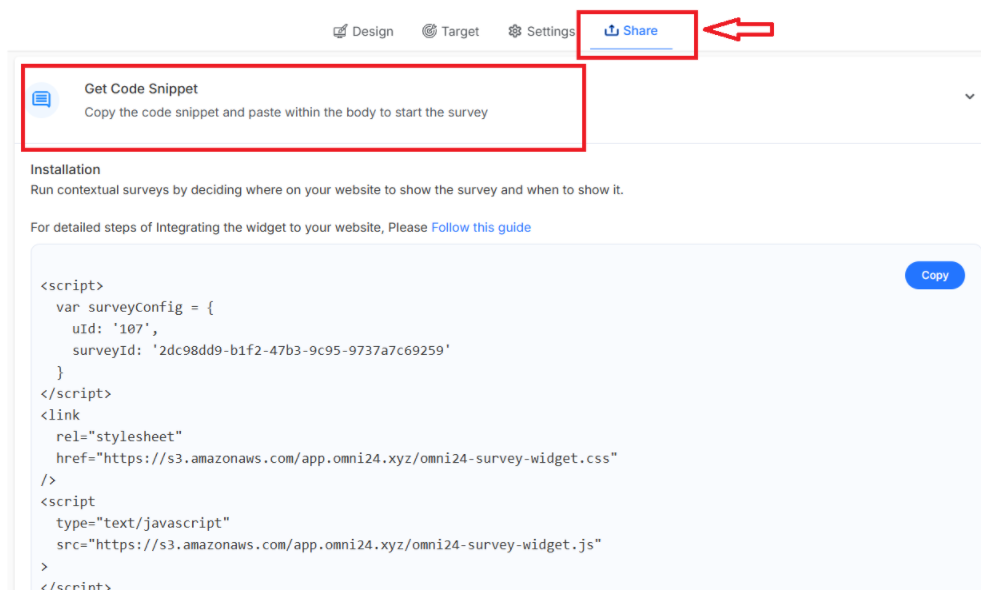Click the rel="stylesheet" code line
Viewport: 981px width, 590px height.
point(119,437)
